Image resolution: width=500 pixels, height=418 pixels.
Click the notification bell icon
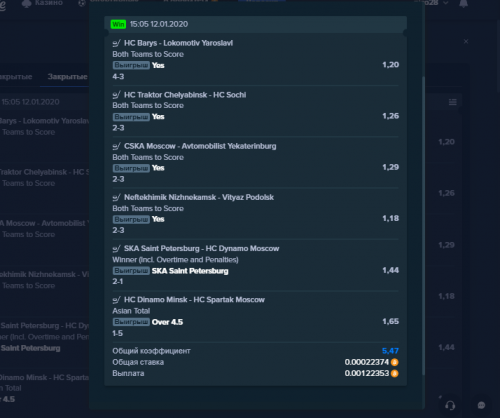[x=464, y=3]
